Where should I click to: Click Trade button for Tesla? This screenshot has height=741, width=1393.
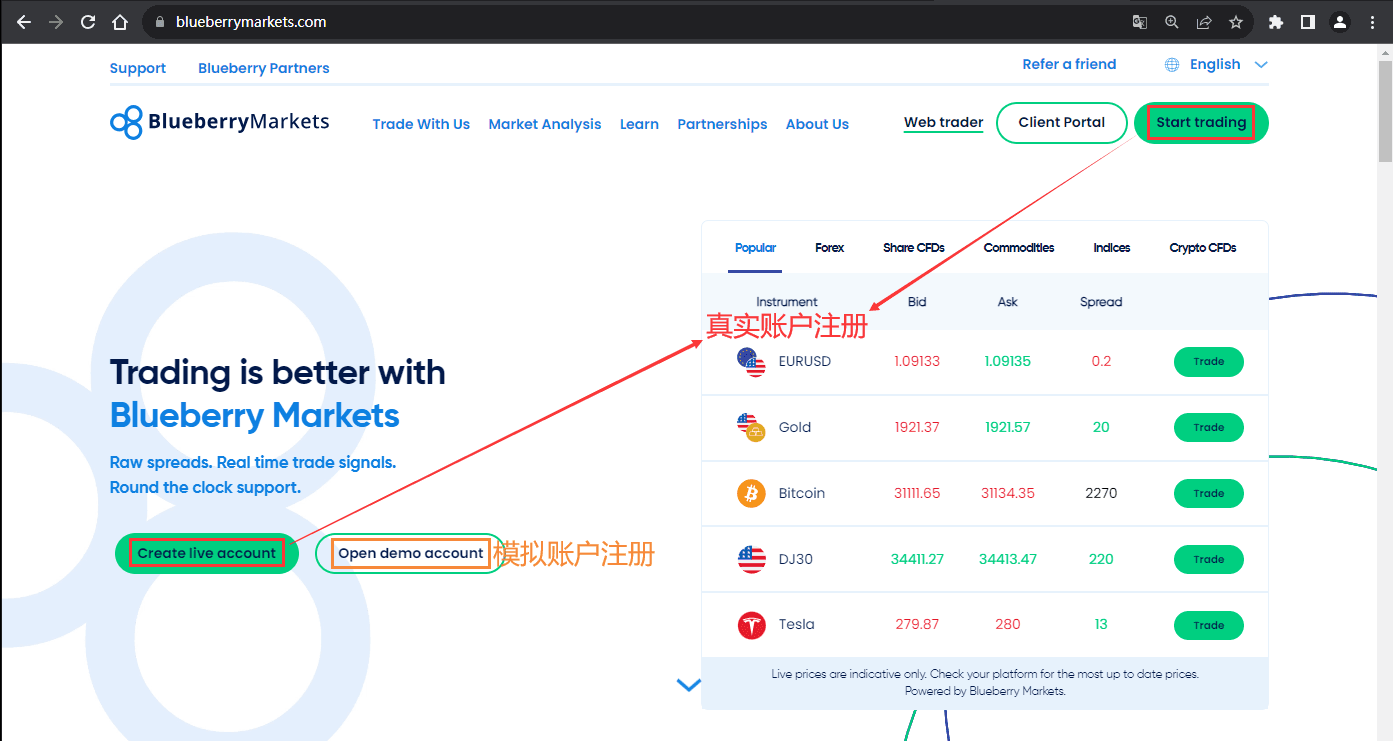click(1208, 626)
